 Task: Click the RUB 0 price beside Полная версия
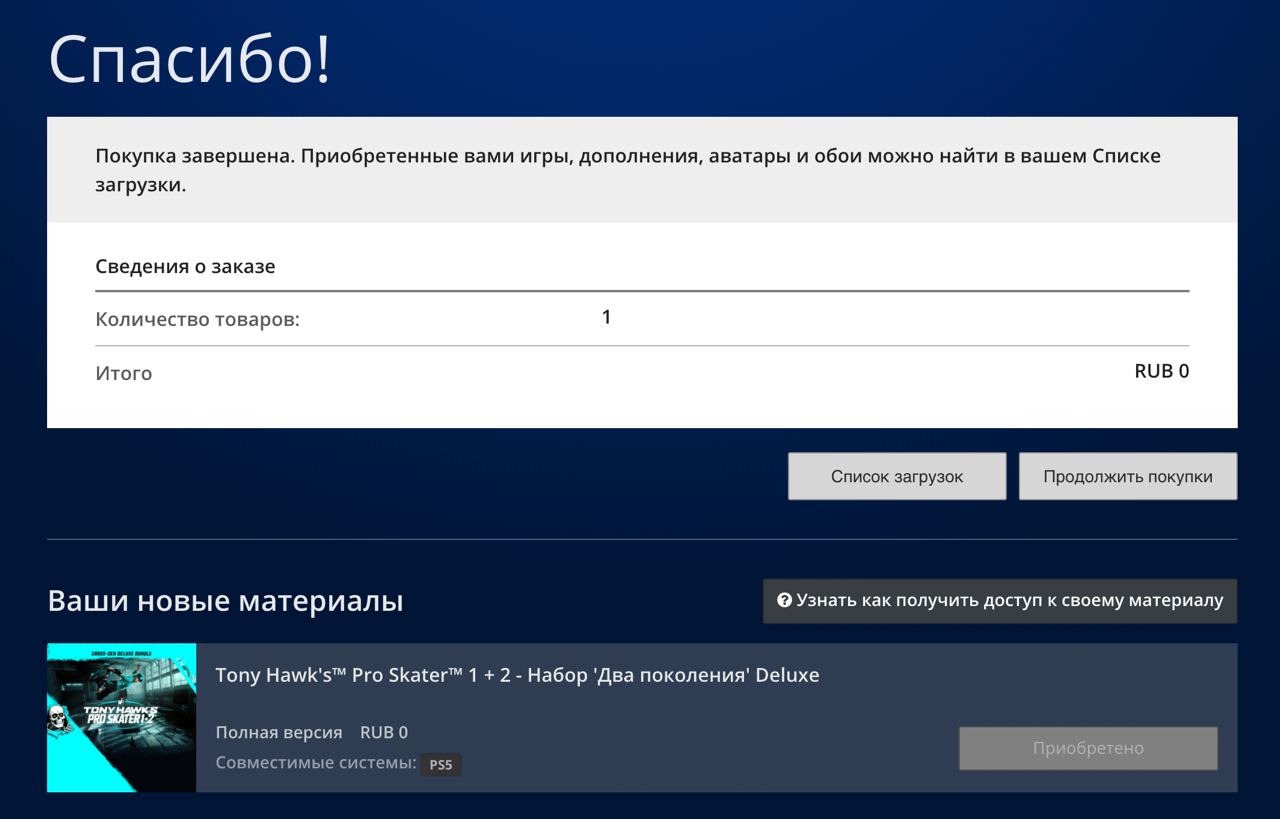[x=384, y=732]
